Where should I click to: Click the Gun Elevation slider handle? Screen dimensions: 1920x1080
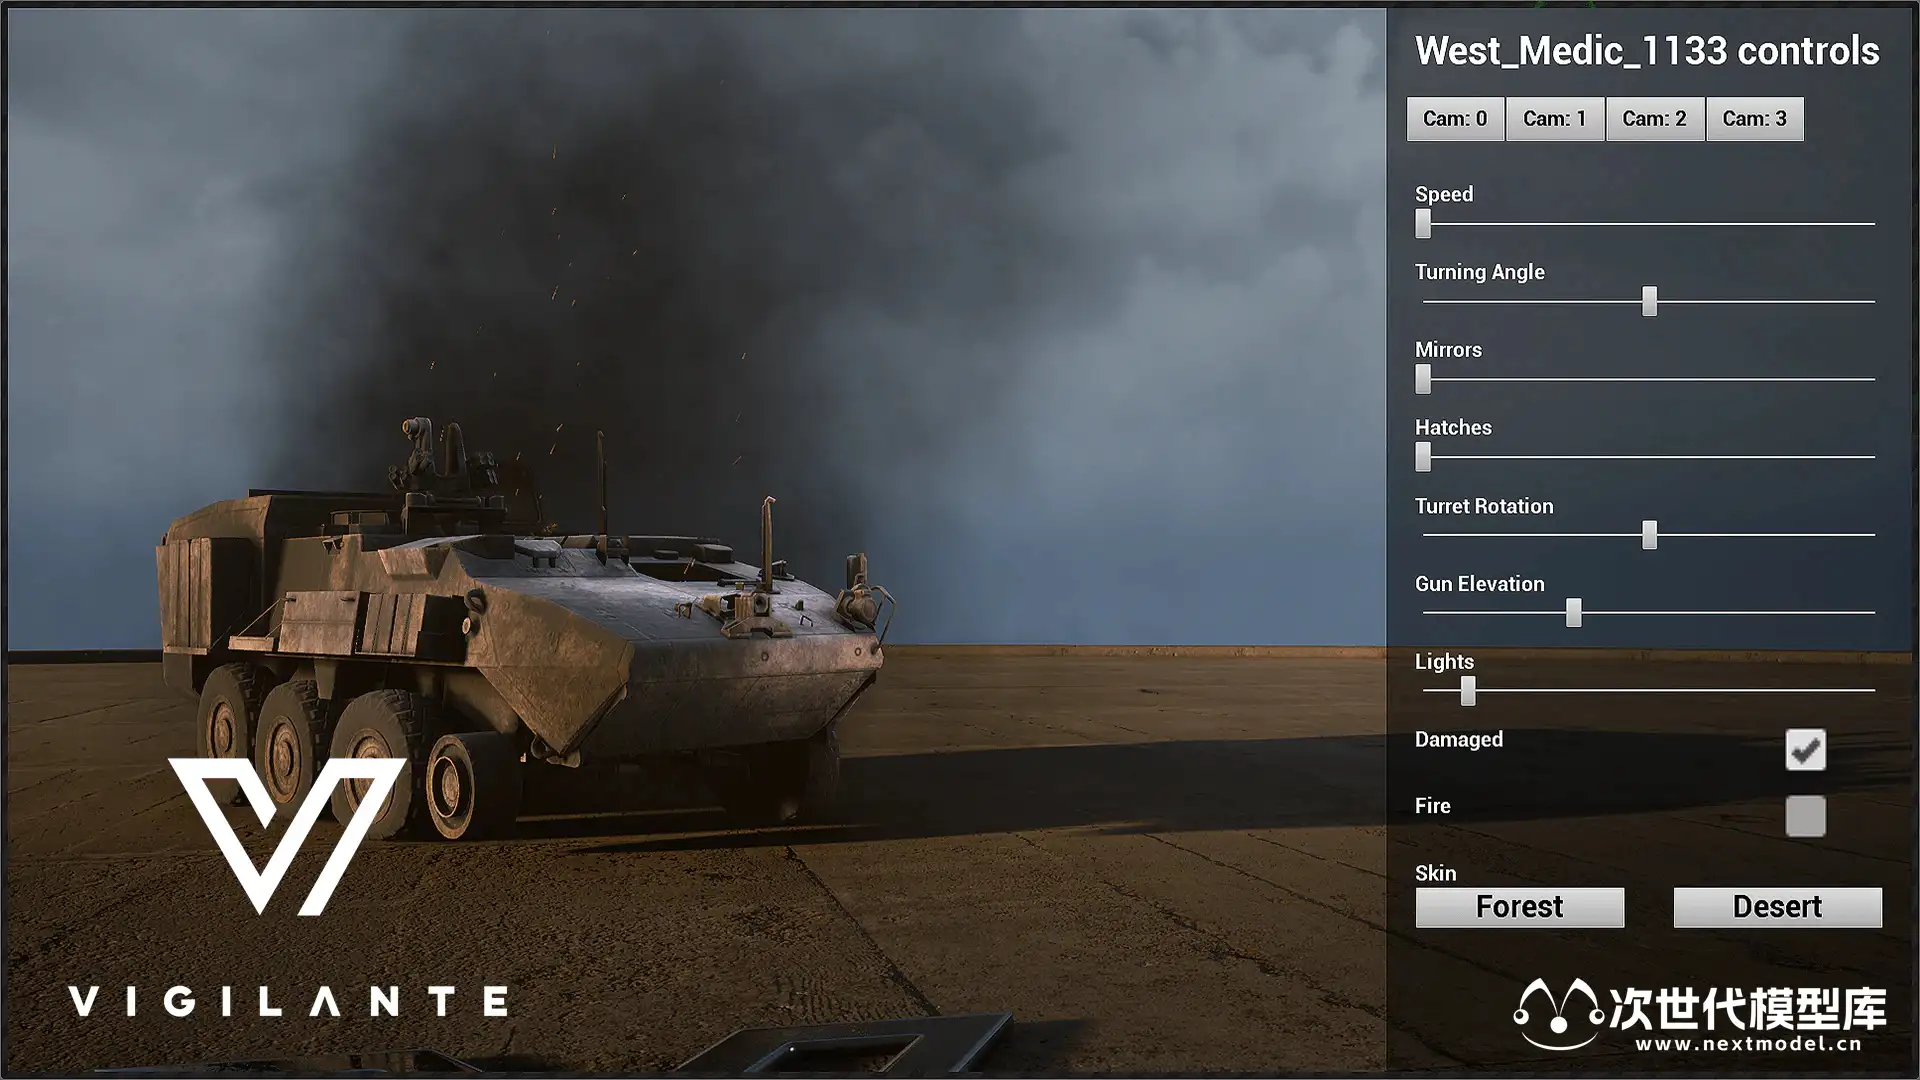(x=1573, y=613)
